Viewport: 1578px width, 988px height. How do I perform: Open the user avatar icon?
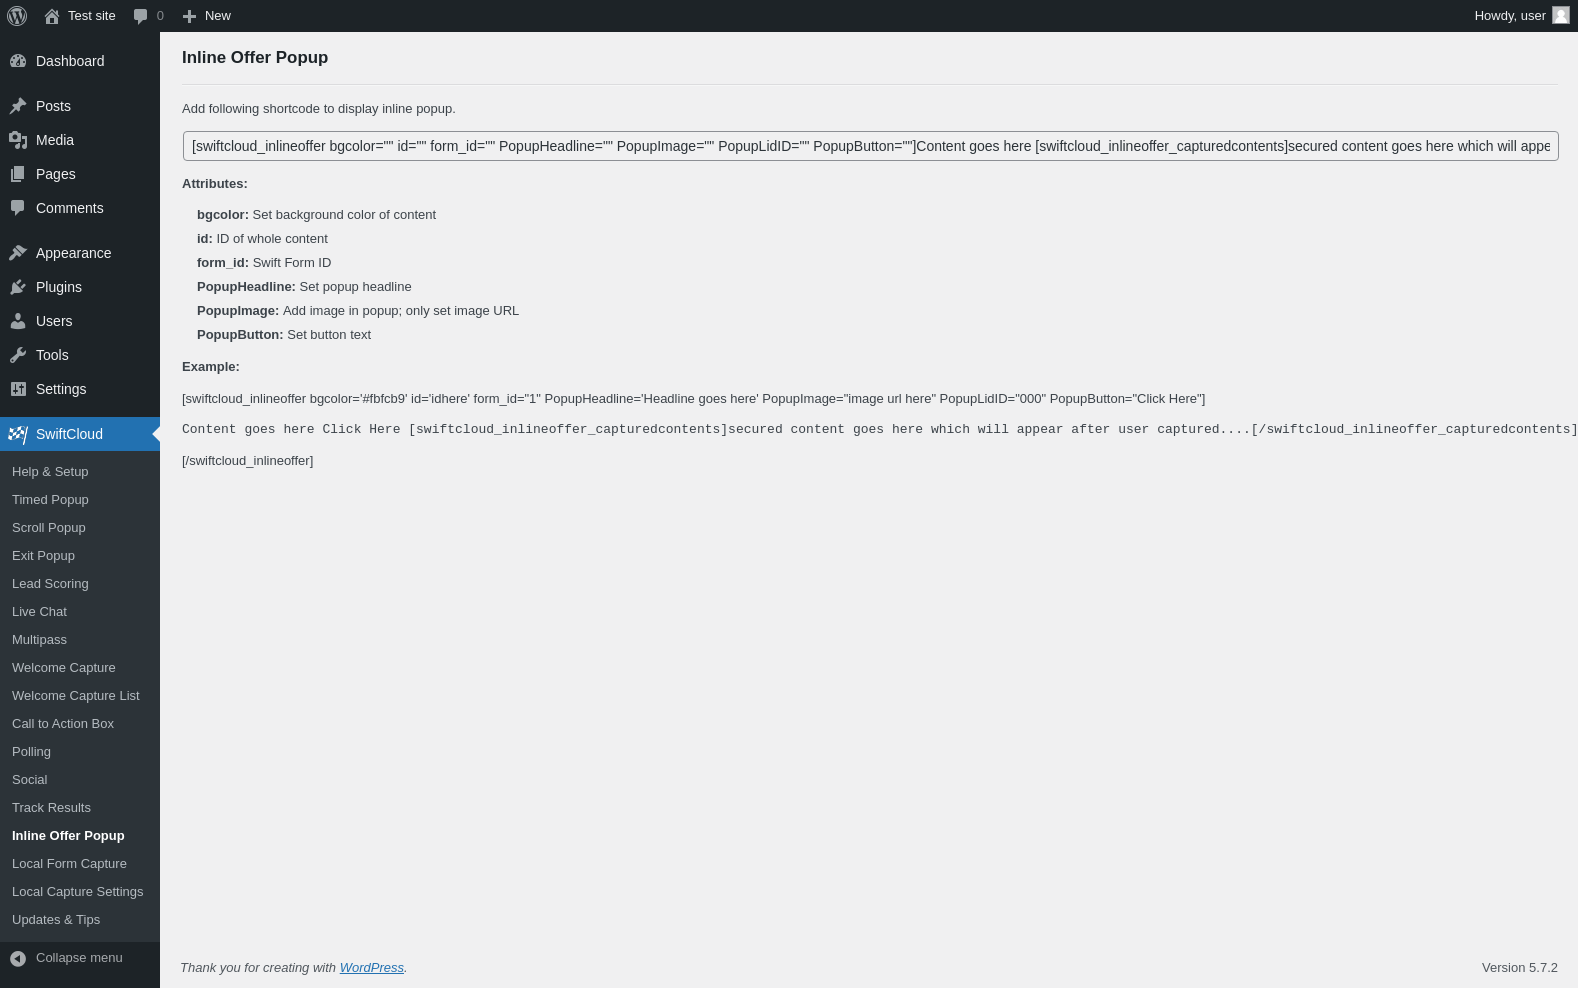click(x=1560, y=15)
